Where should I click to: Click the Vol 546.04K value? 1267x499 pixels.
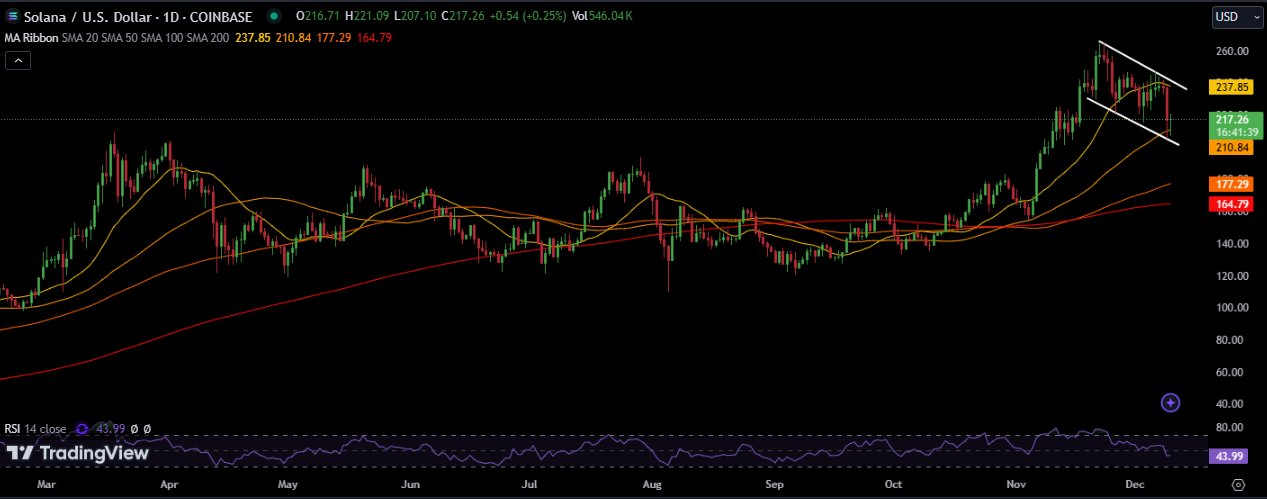600,17
